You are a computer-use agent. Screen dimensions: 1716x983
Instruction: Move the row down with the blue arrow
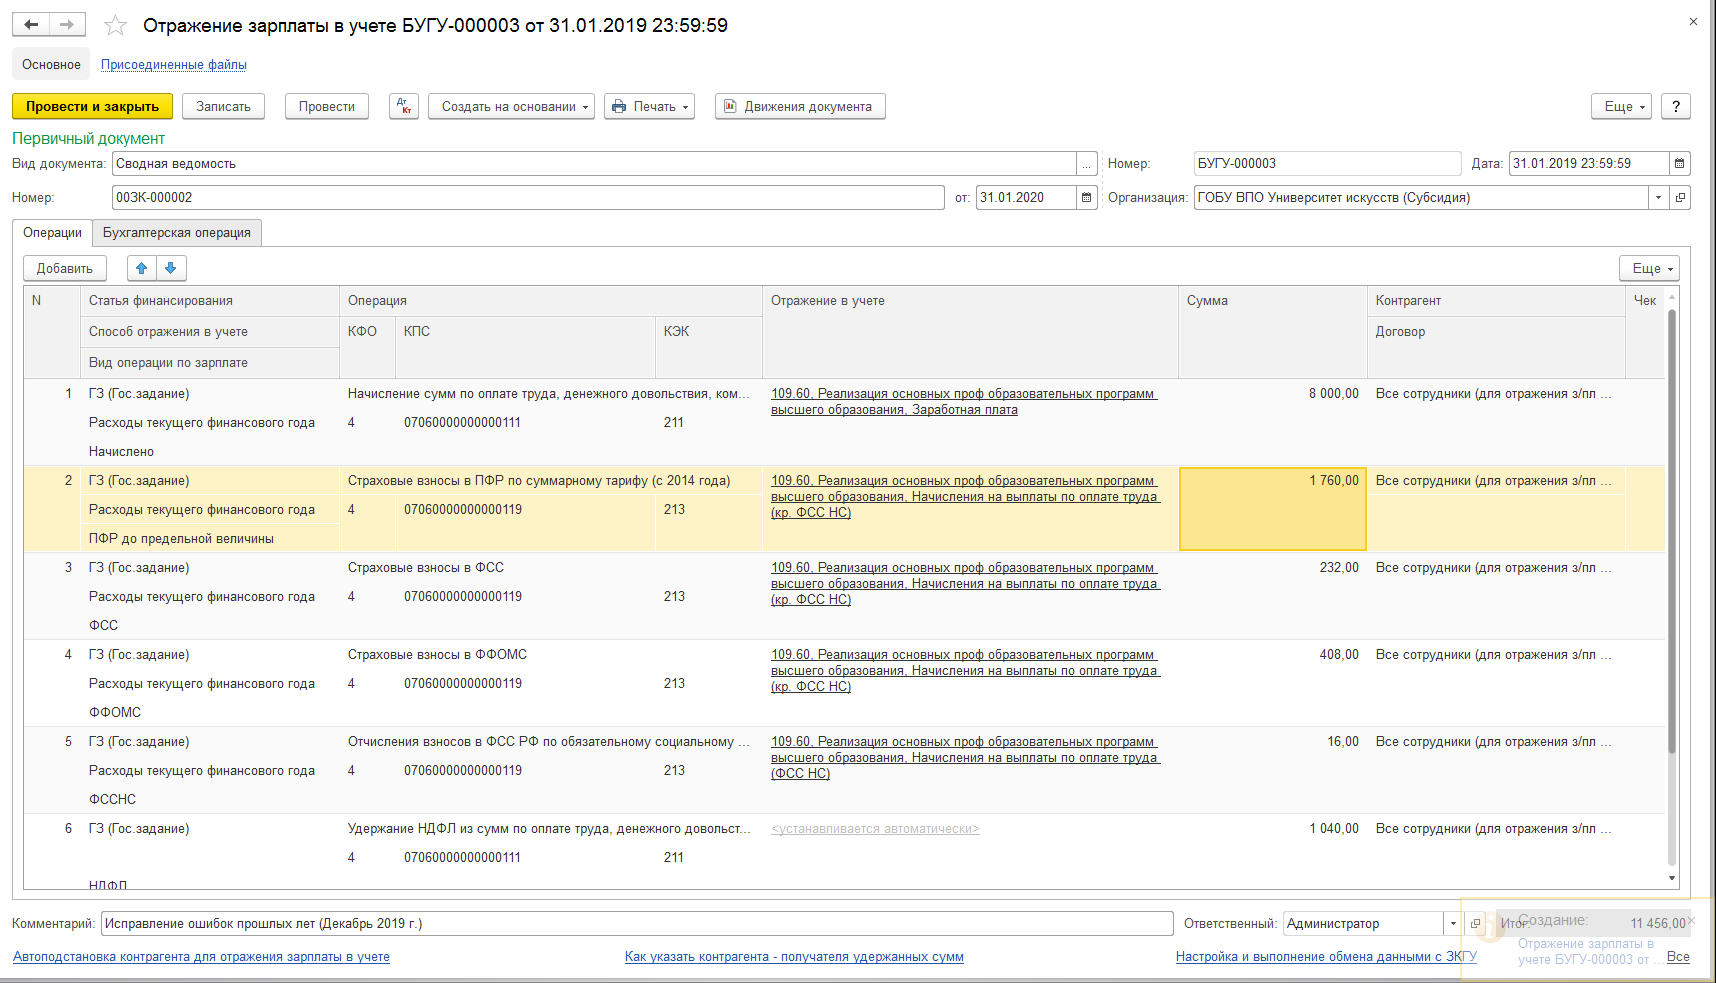click(171, 268)
